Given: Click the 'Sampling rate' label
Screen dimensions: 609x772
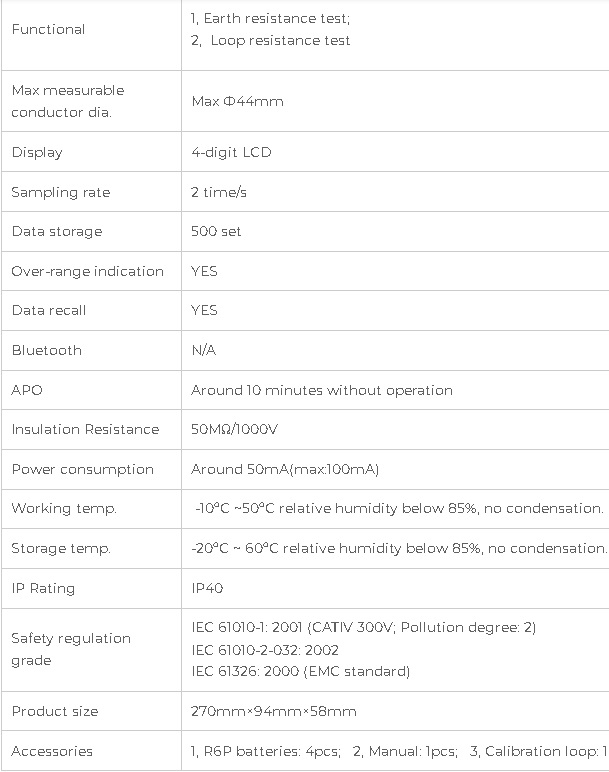Looking at the screenshot, I should tap(61, 193).
